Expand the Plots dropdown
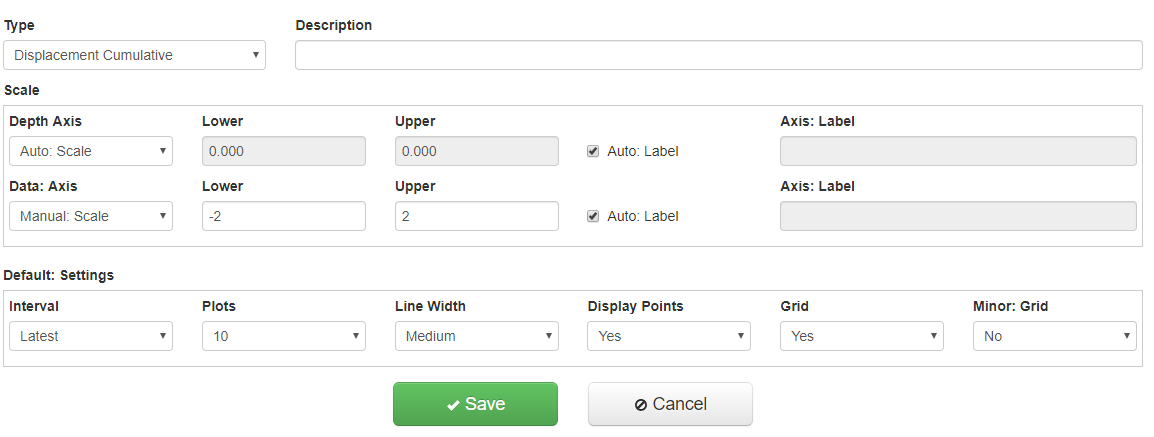The height and width of the screenshot is (437, 1154). coord(284,336)
